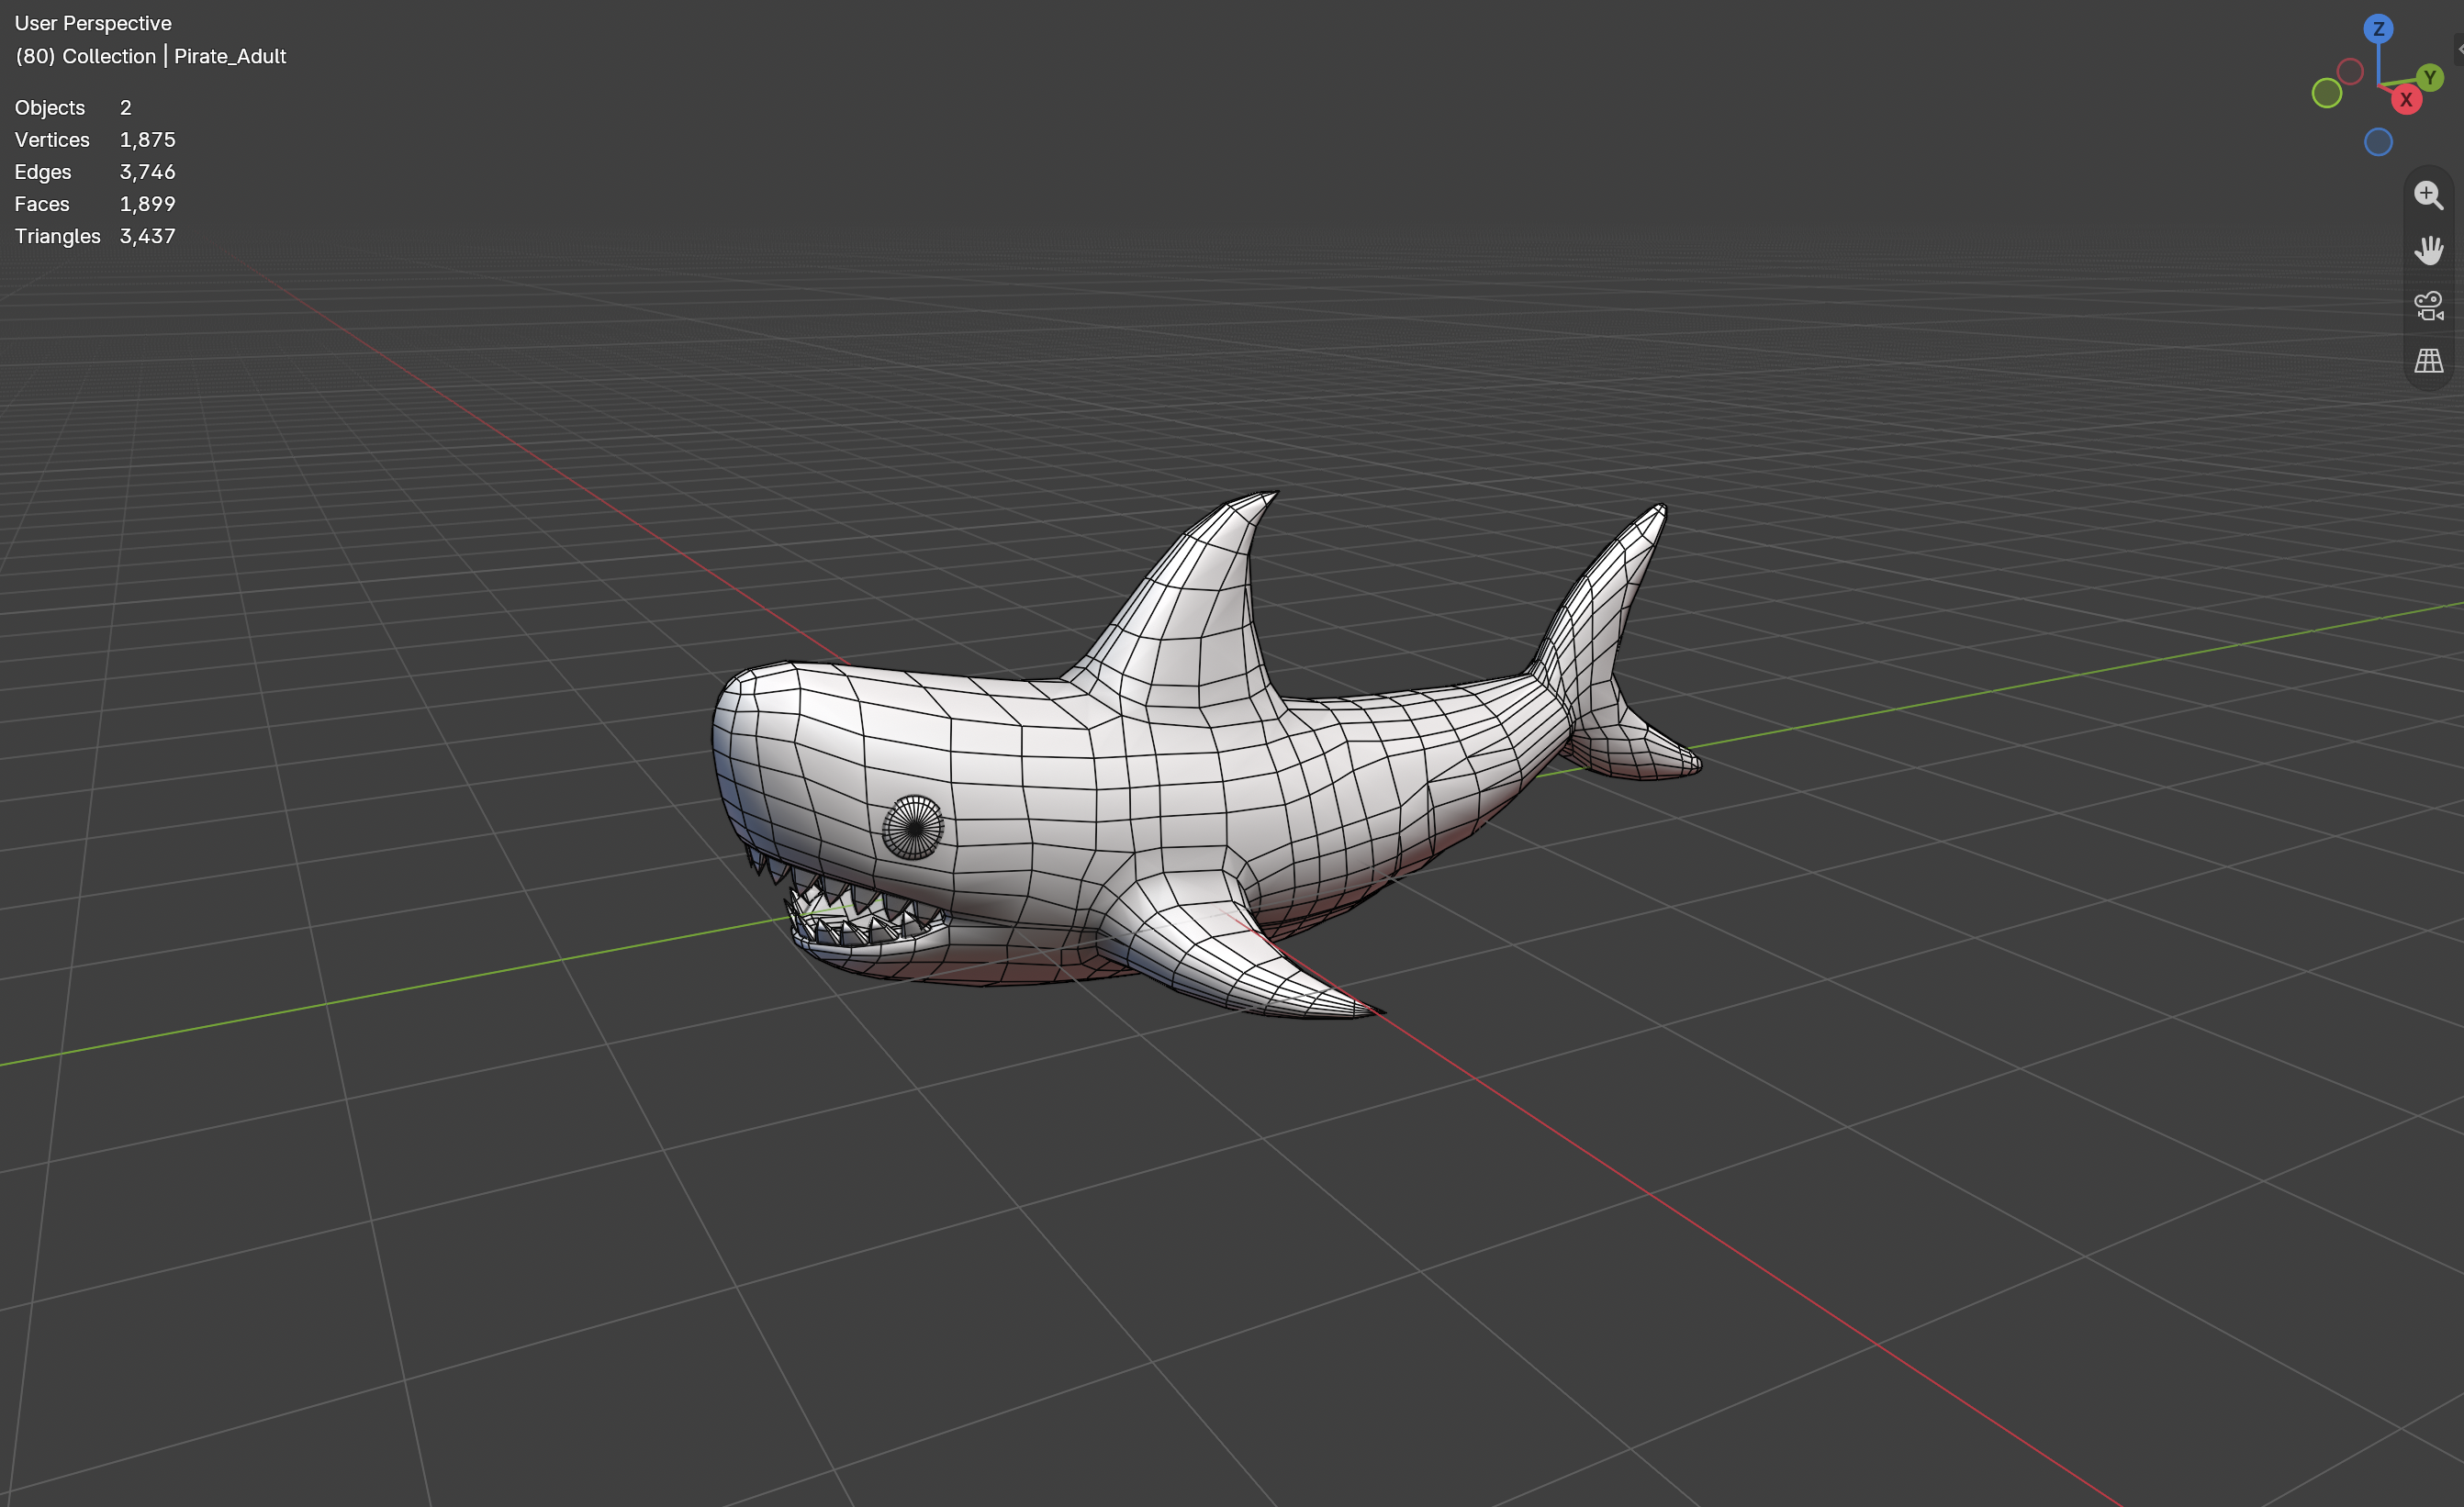This screenshot has height=1507, width=2464.
Task: Click the "User Perspective" view label
Action: (x=93, y=23)
